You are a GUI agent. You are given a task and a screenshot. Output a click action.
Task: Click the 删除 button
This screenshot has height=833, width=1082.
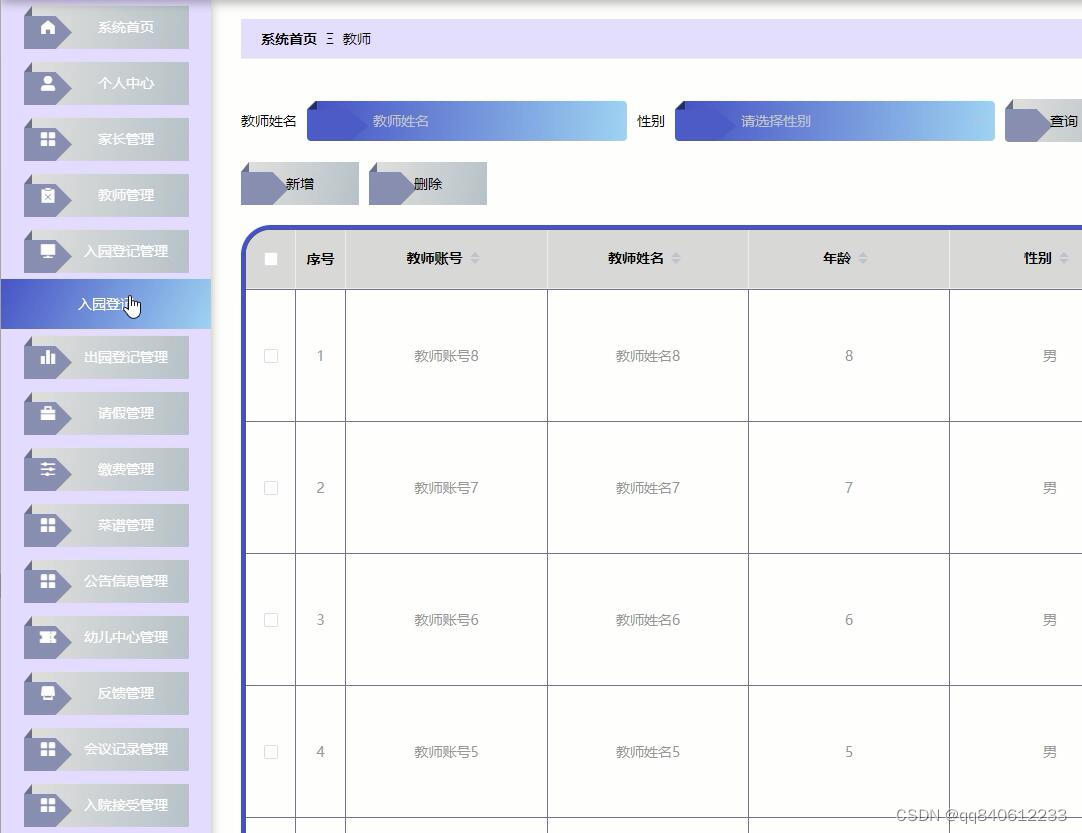427,183
